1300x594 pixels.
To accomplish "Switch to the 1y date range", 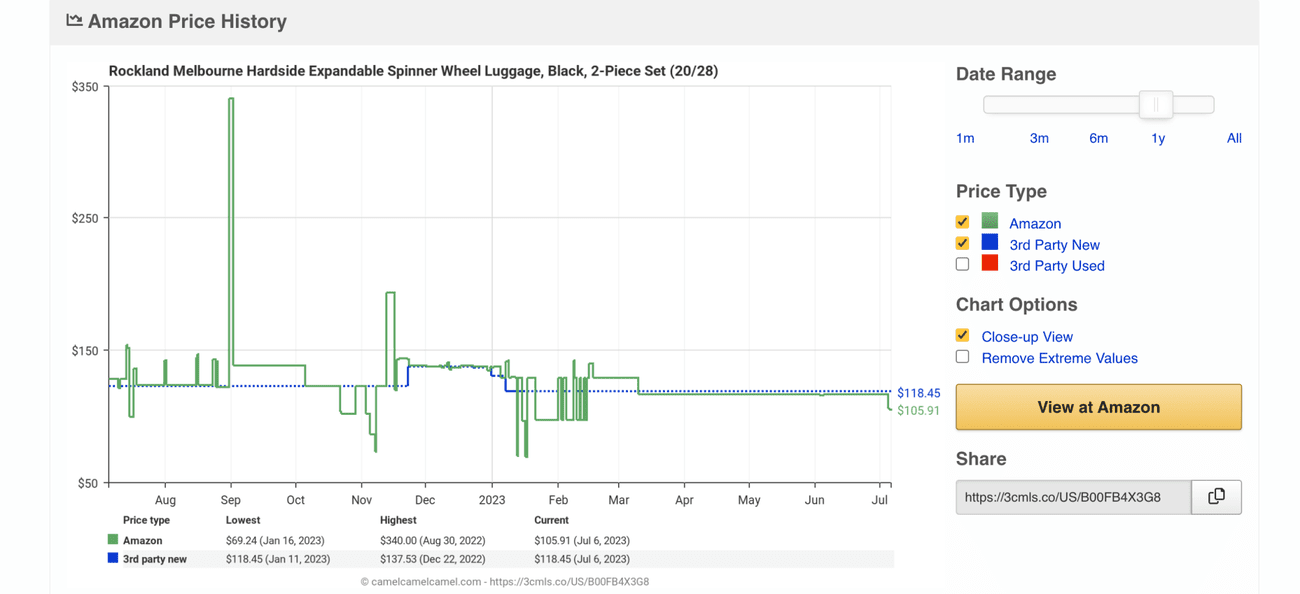I will coord(1158,138).
